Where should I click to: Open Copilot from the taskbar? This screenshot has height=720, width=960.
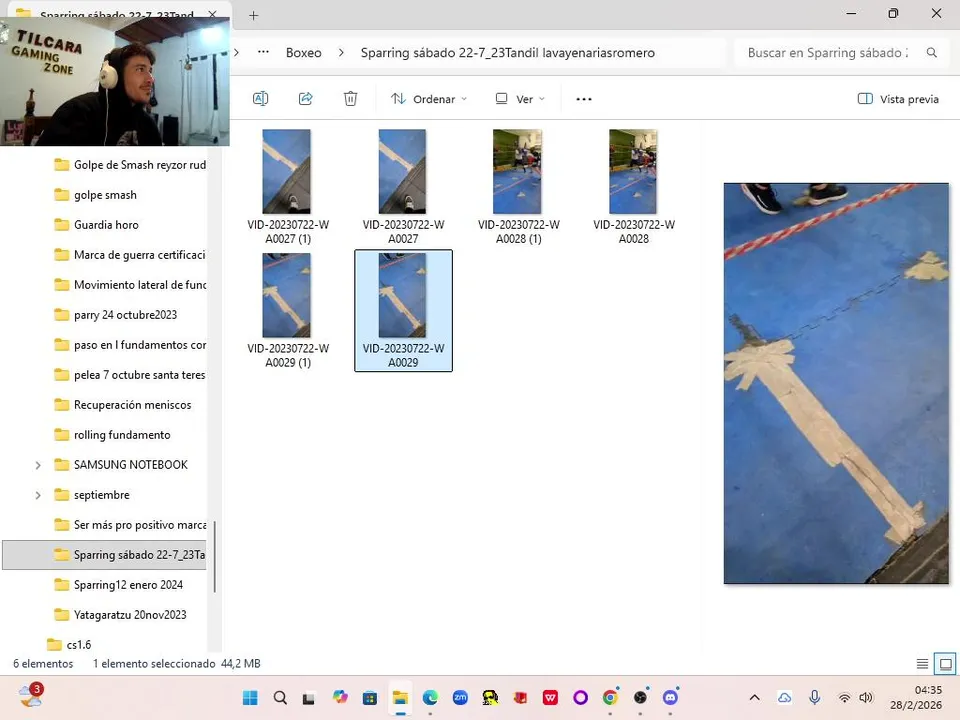point(340,697)
